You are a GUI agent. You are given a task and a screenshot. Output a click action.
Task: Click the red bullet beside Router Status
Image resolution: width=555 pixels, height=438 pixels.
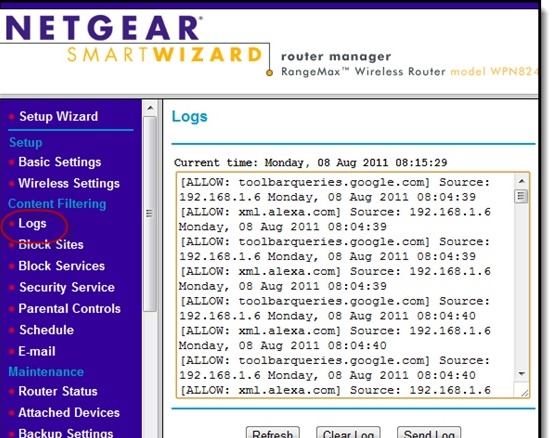12,391
